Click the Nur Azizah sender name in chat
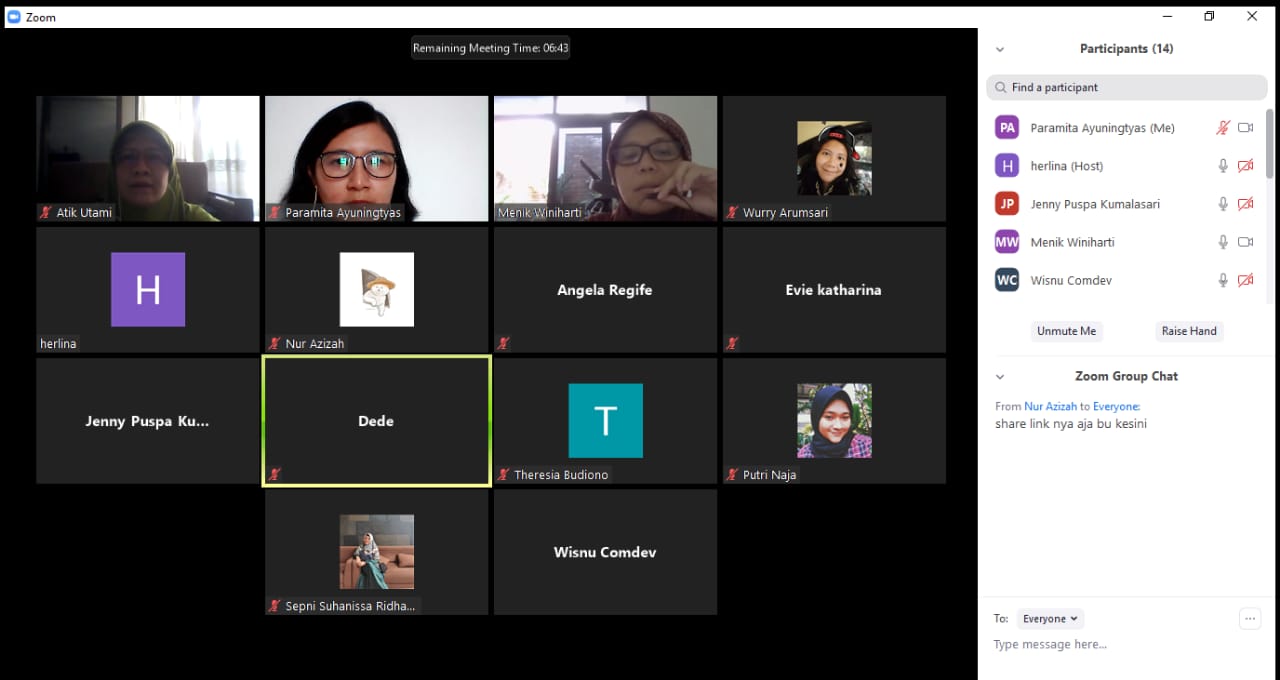Viewport: 1280px width, 680px height. (x=1050, y=406)
